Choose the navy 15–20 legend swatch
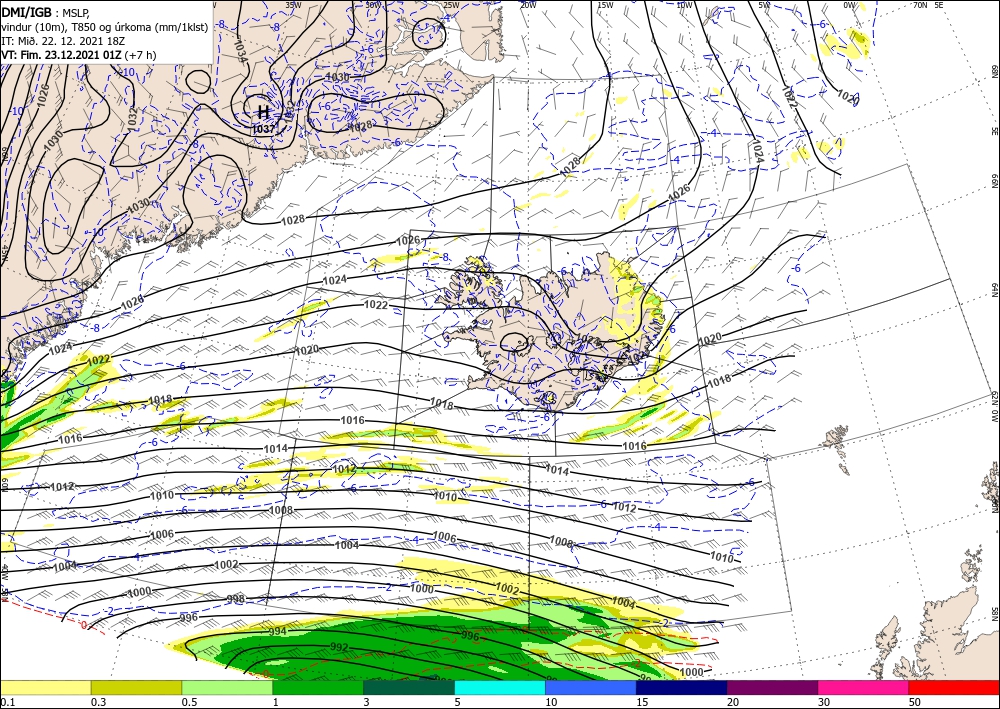Image resolution: width=1000 pixels, height=709 pixels. tap(682, 687)
